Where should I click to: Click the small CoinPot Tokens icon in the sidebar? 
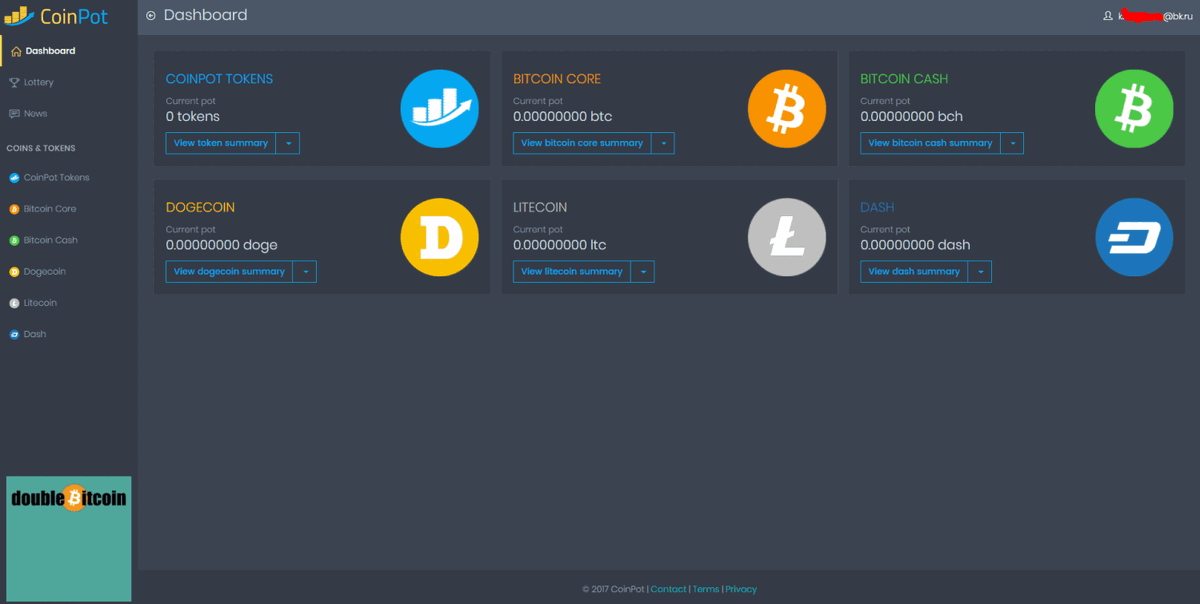pyautogui.click(x=14, y=178)
